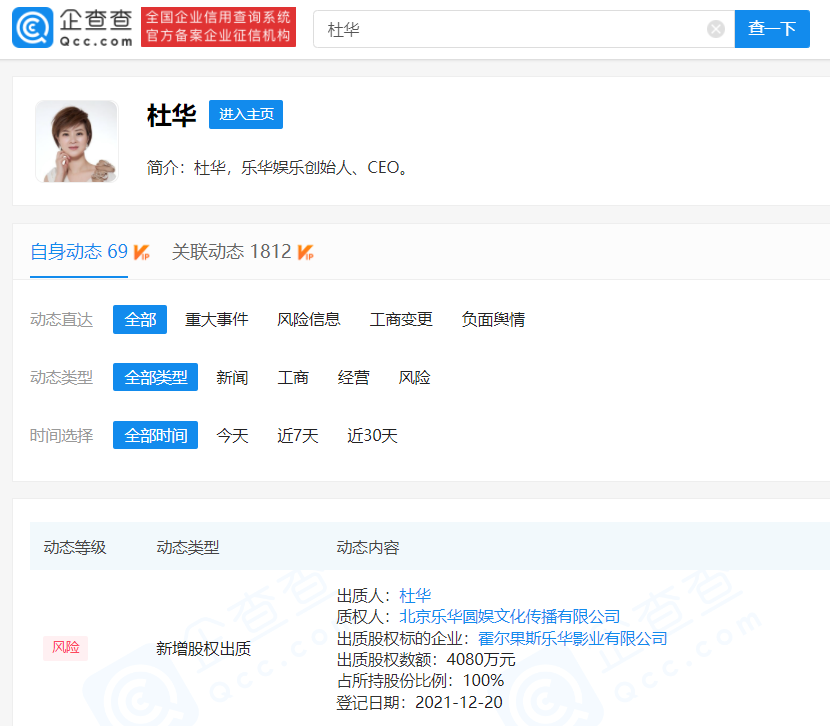Click the 出质股权数额 4080万元 text
This screenshot has width=830, height=726.
point(426,660)
